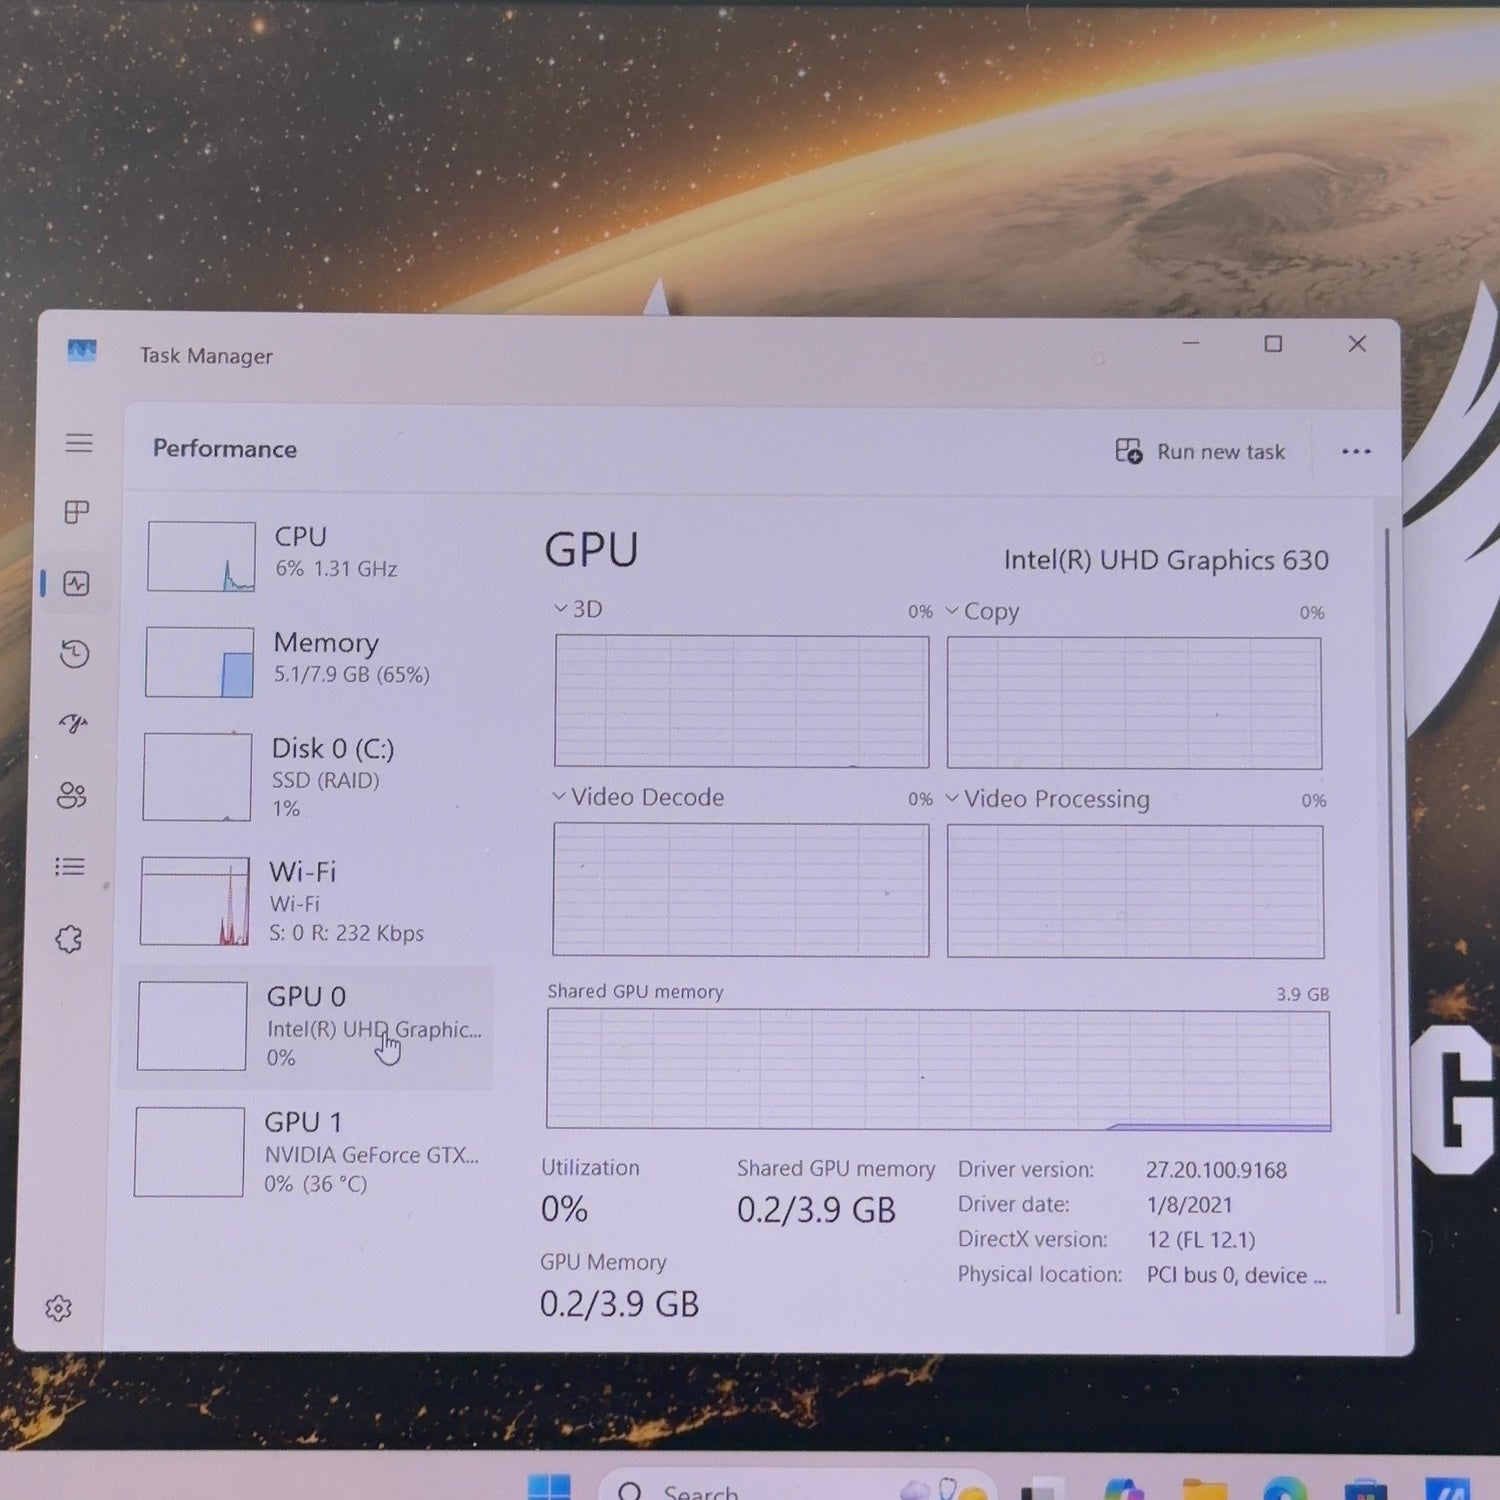Image resolution: width=1500 pixels, height=1500 pixels.
Task: Click the Utilization 0% value
Action: click(x=564, y=1210)
